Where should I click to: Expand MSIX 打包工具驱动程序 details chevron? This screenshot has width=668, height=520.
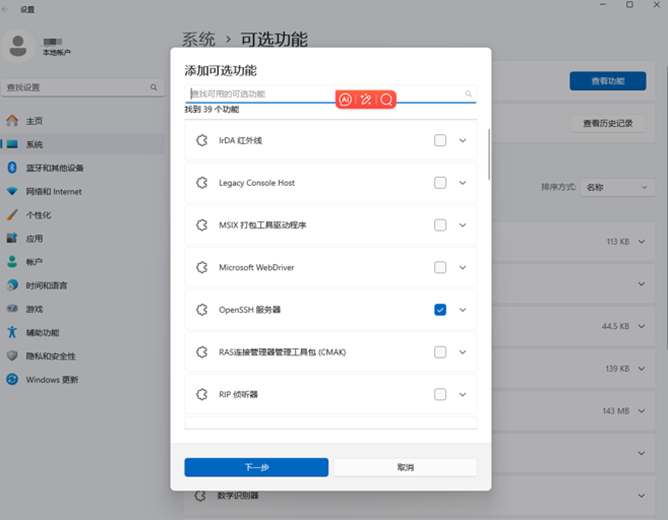[463, 225]
